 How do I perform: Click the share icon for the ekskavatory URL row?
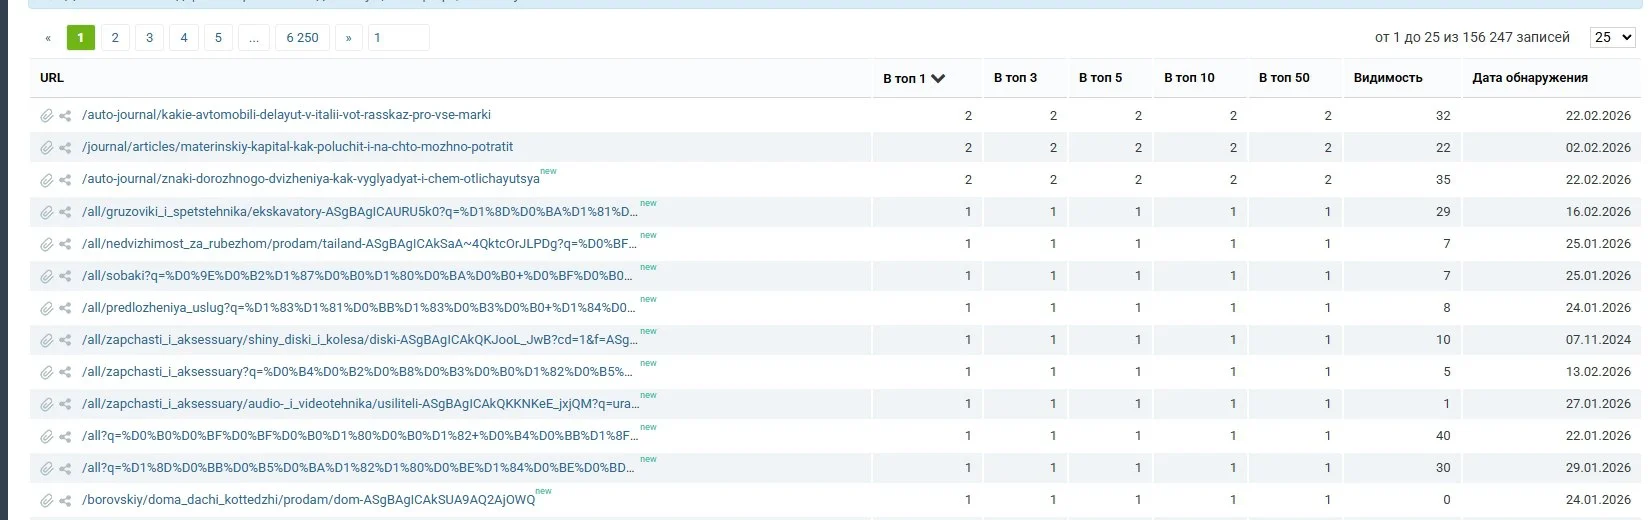[x=65, y=212]
